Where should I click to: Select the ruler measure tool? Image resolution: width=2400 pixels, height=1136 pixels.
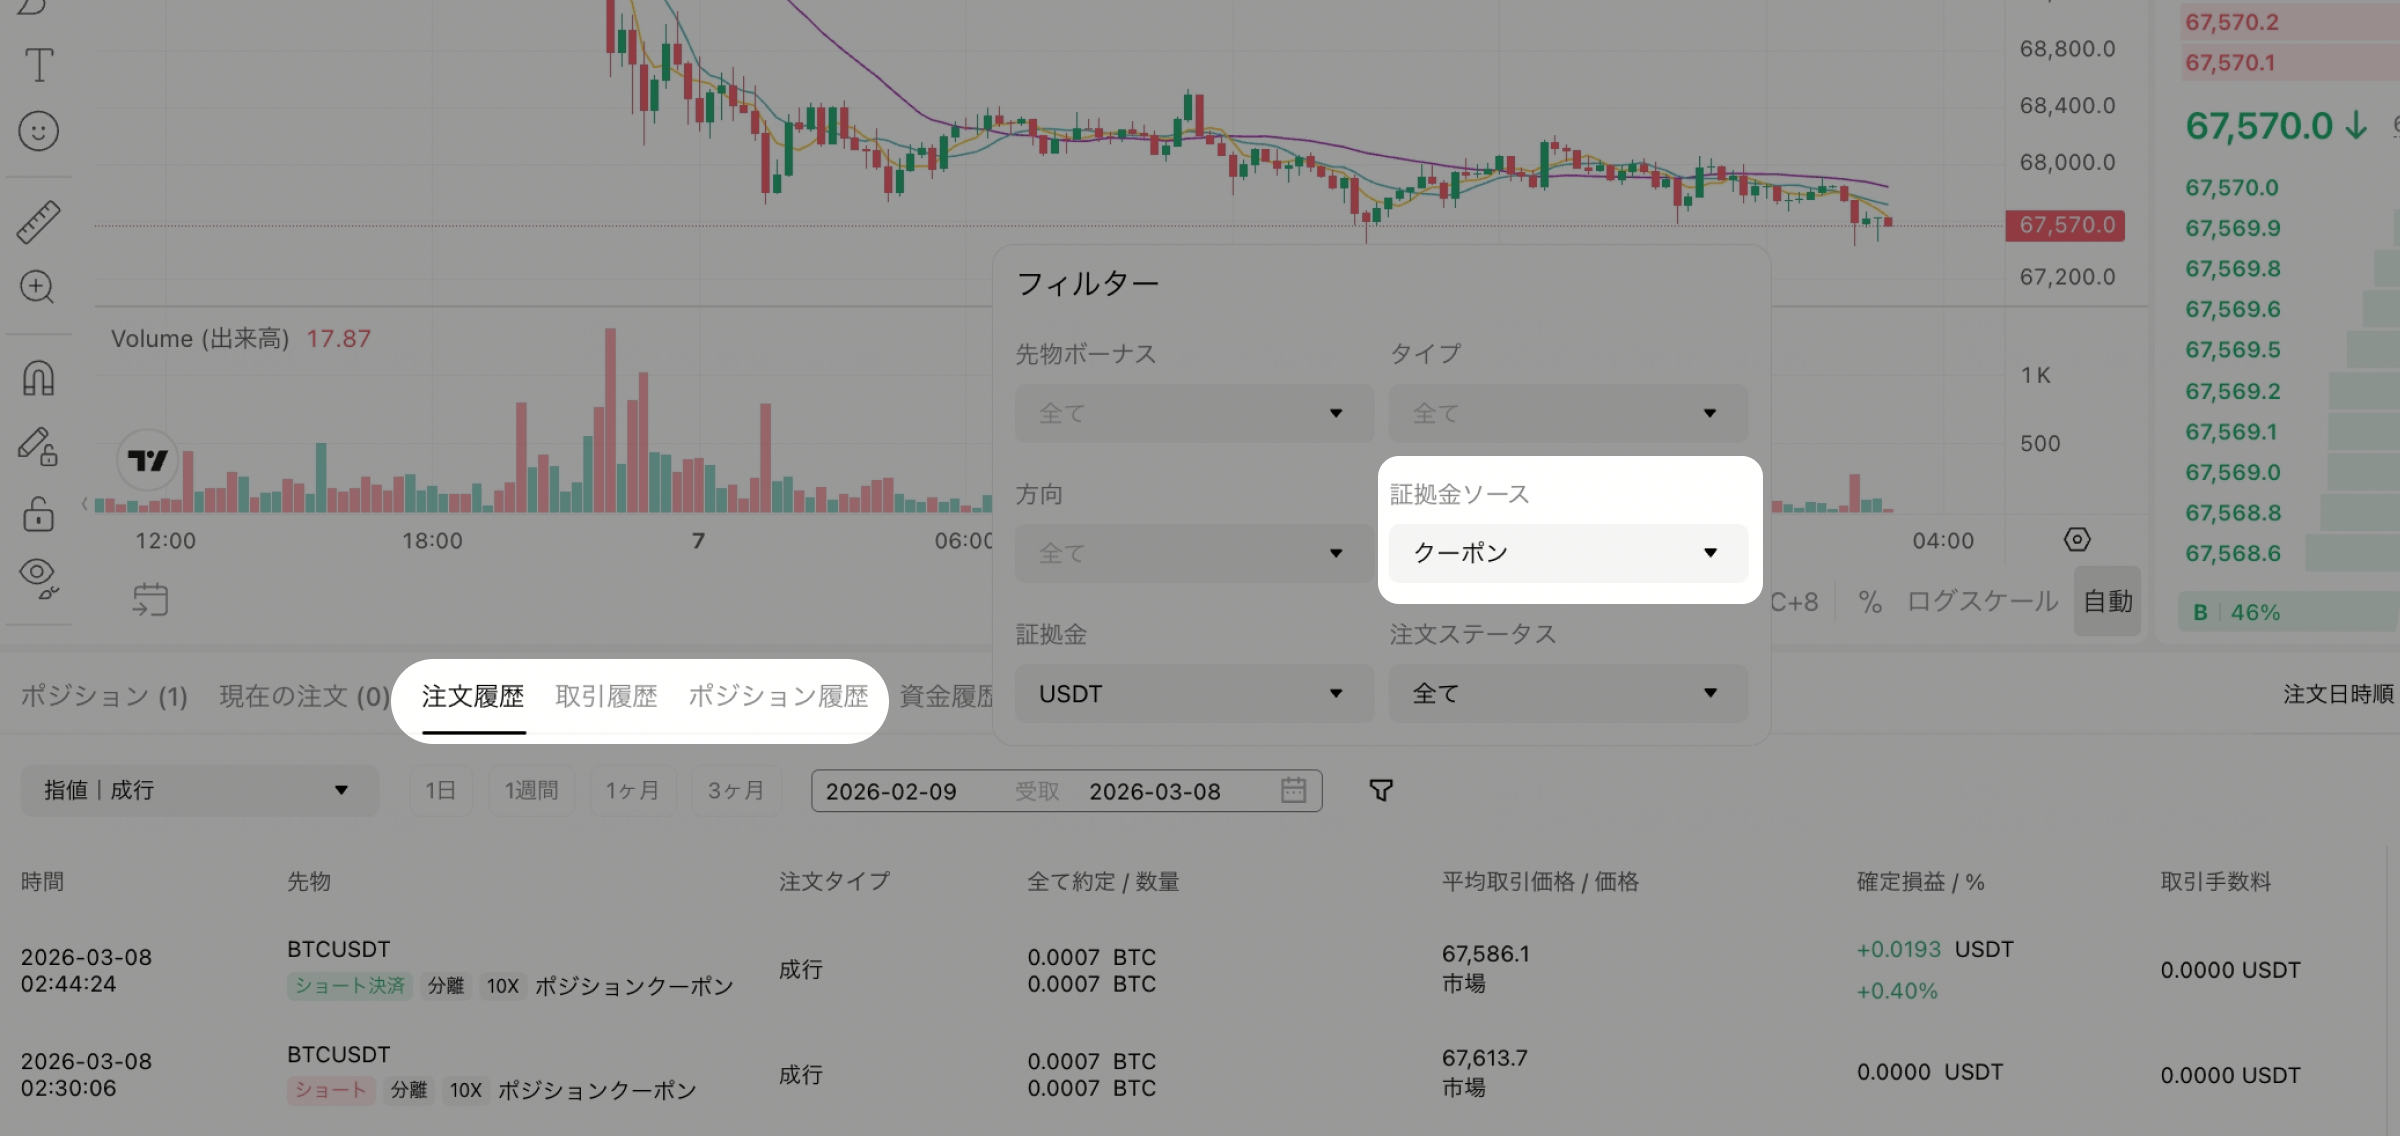[39, 222]
